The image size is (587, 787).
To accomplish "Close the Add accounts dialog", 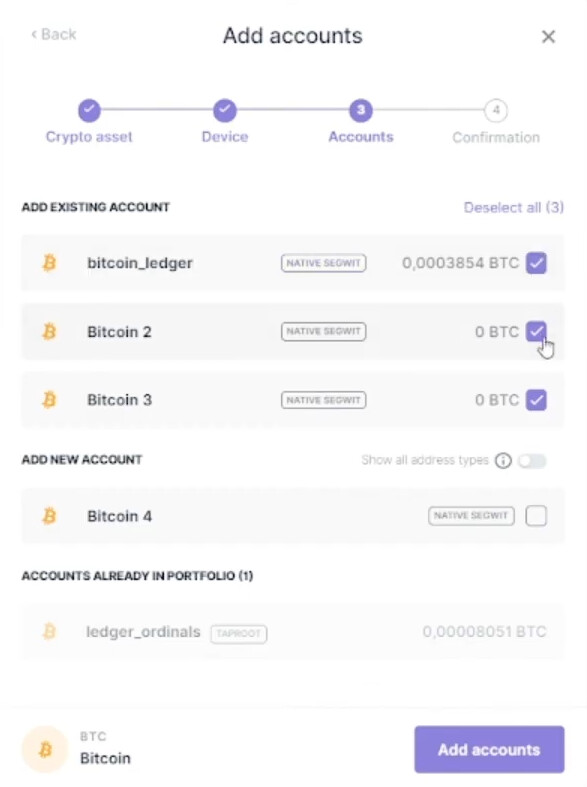I will pos(548,36).
